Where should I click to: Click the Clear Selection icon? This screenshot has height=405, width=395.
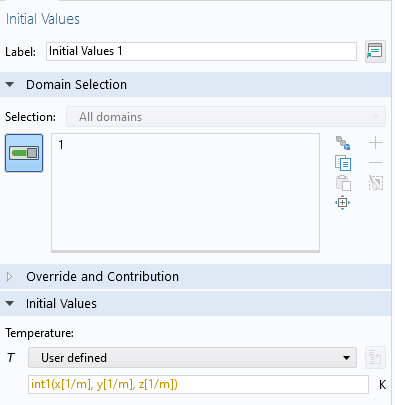coord(376,183)
